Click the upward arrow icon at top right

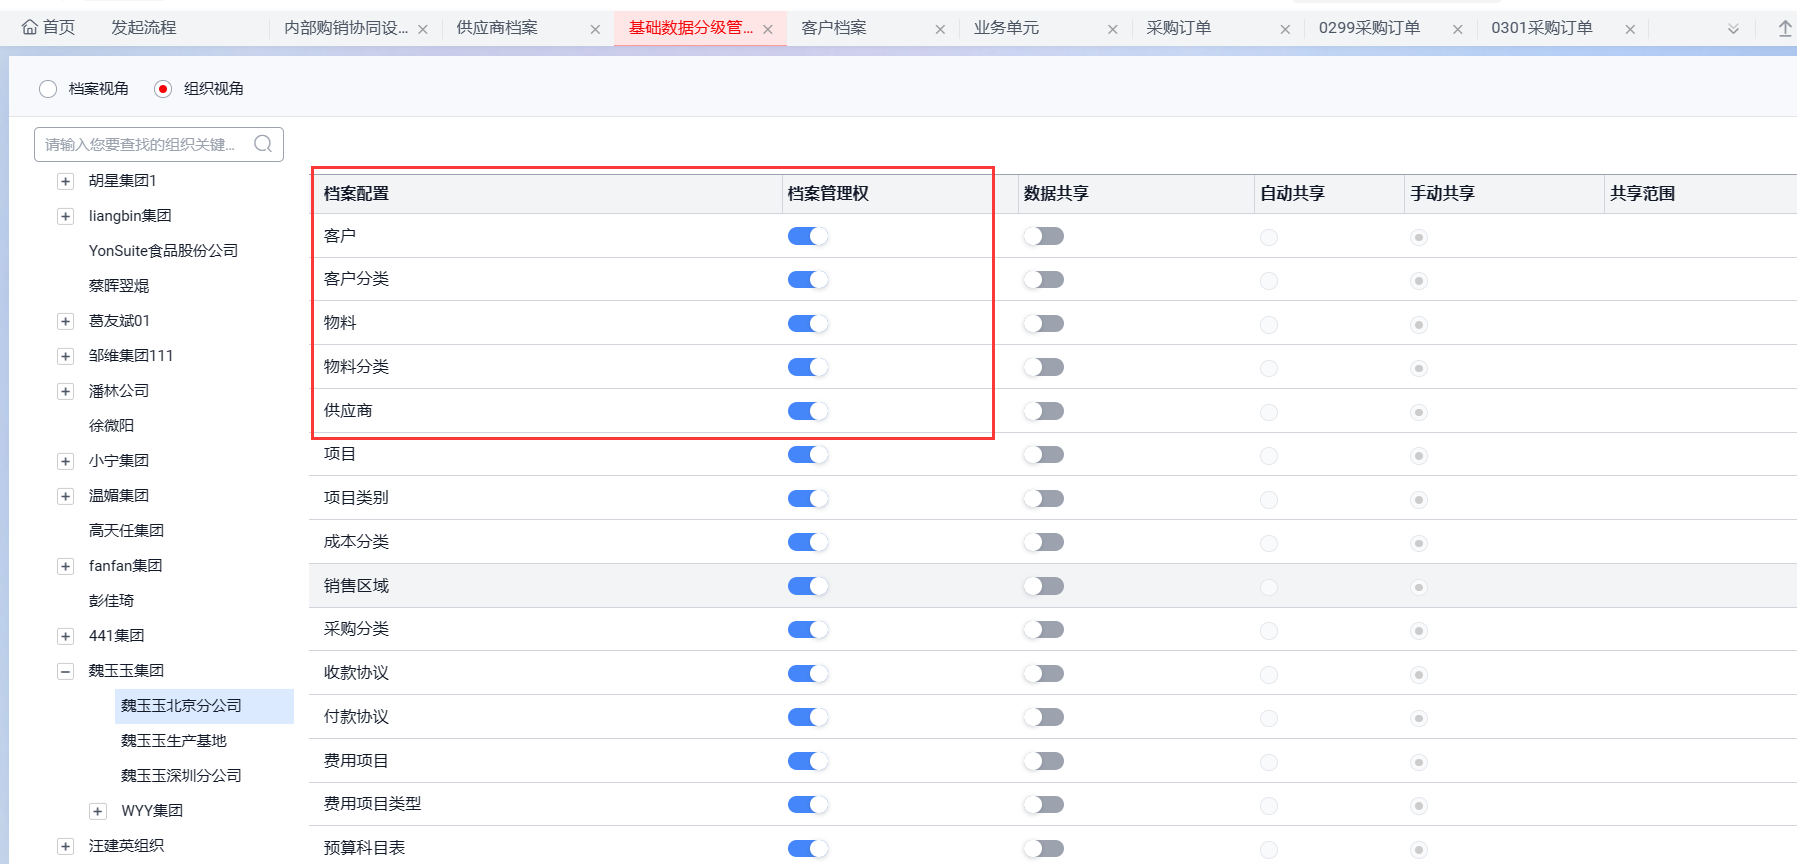(1784, 29)
